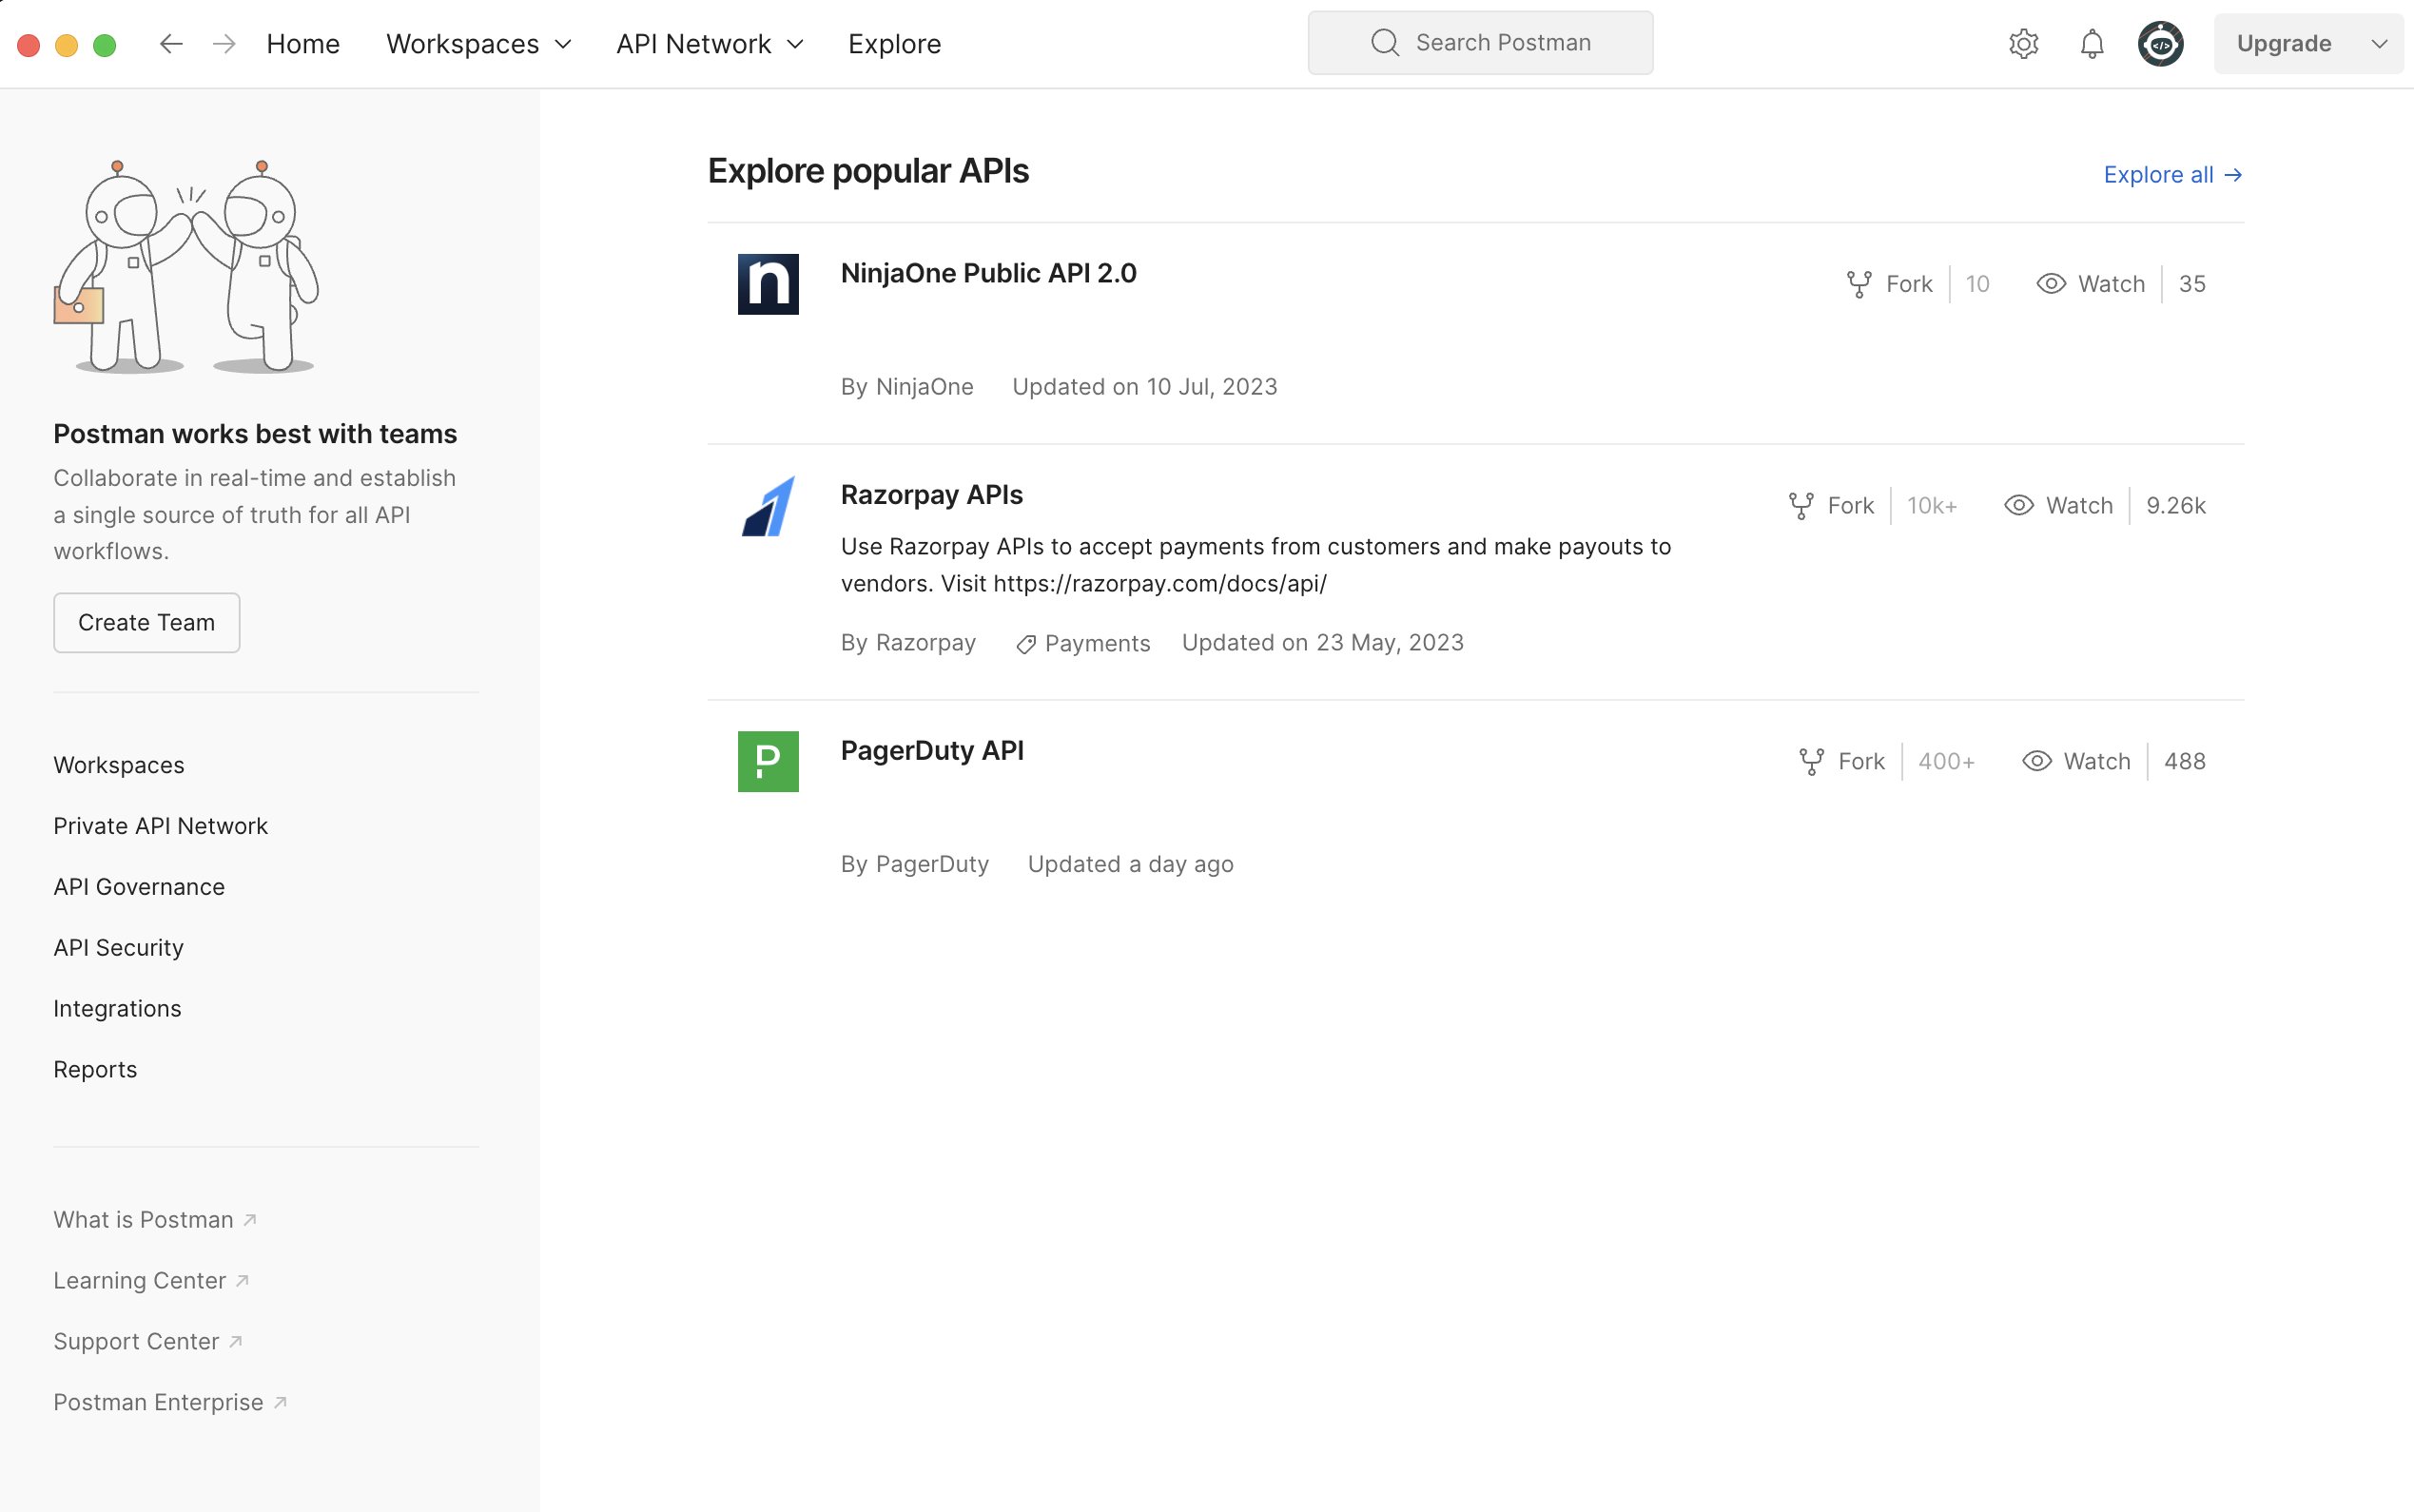
Task: Click the Razorpay logo icon
Action: [768, 506]
